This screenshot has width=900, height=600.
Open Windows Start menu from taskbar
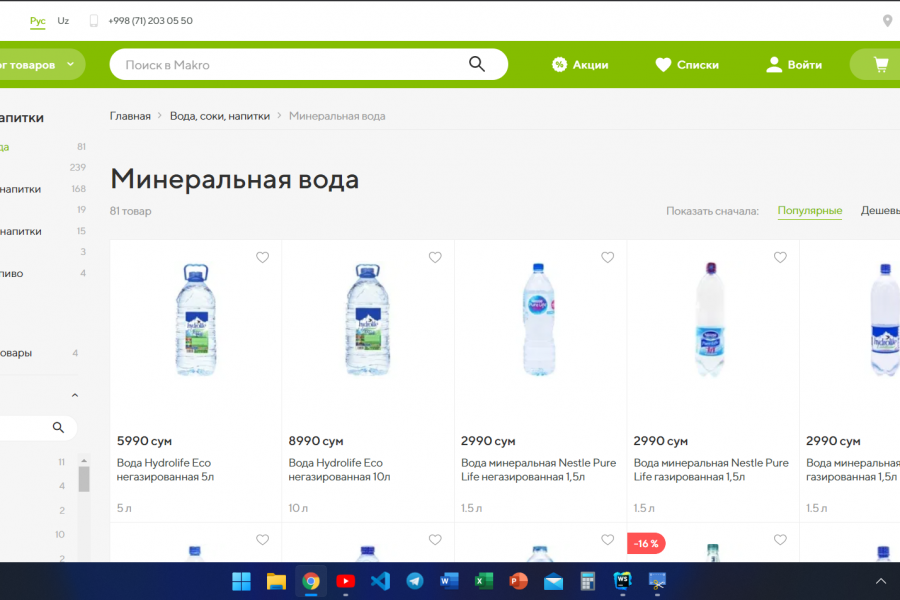click(241, 581)
